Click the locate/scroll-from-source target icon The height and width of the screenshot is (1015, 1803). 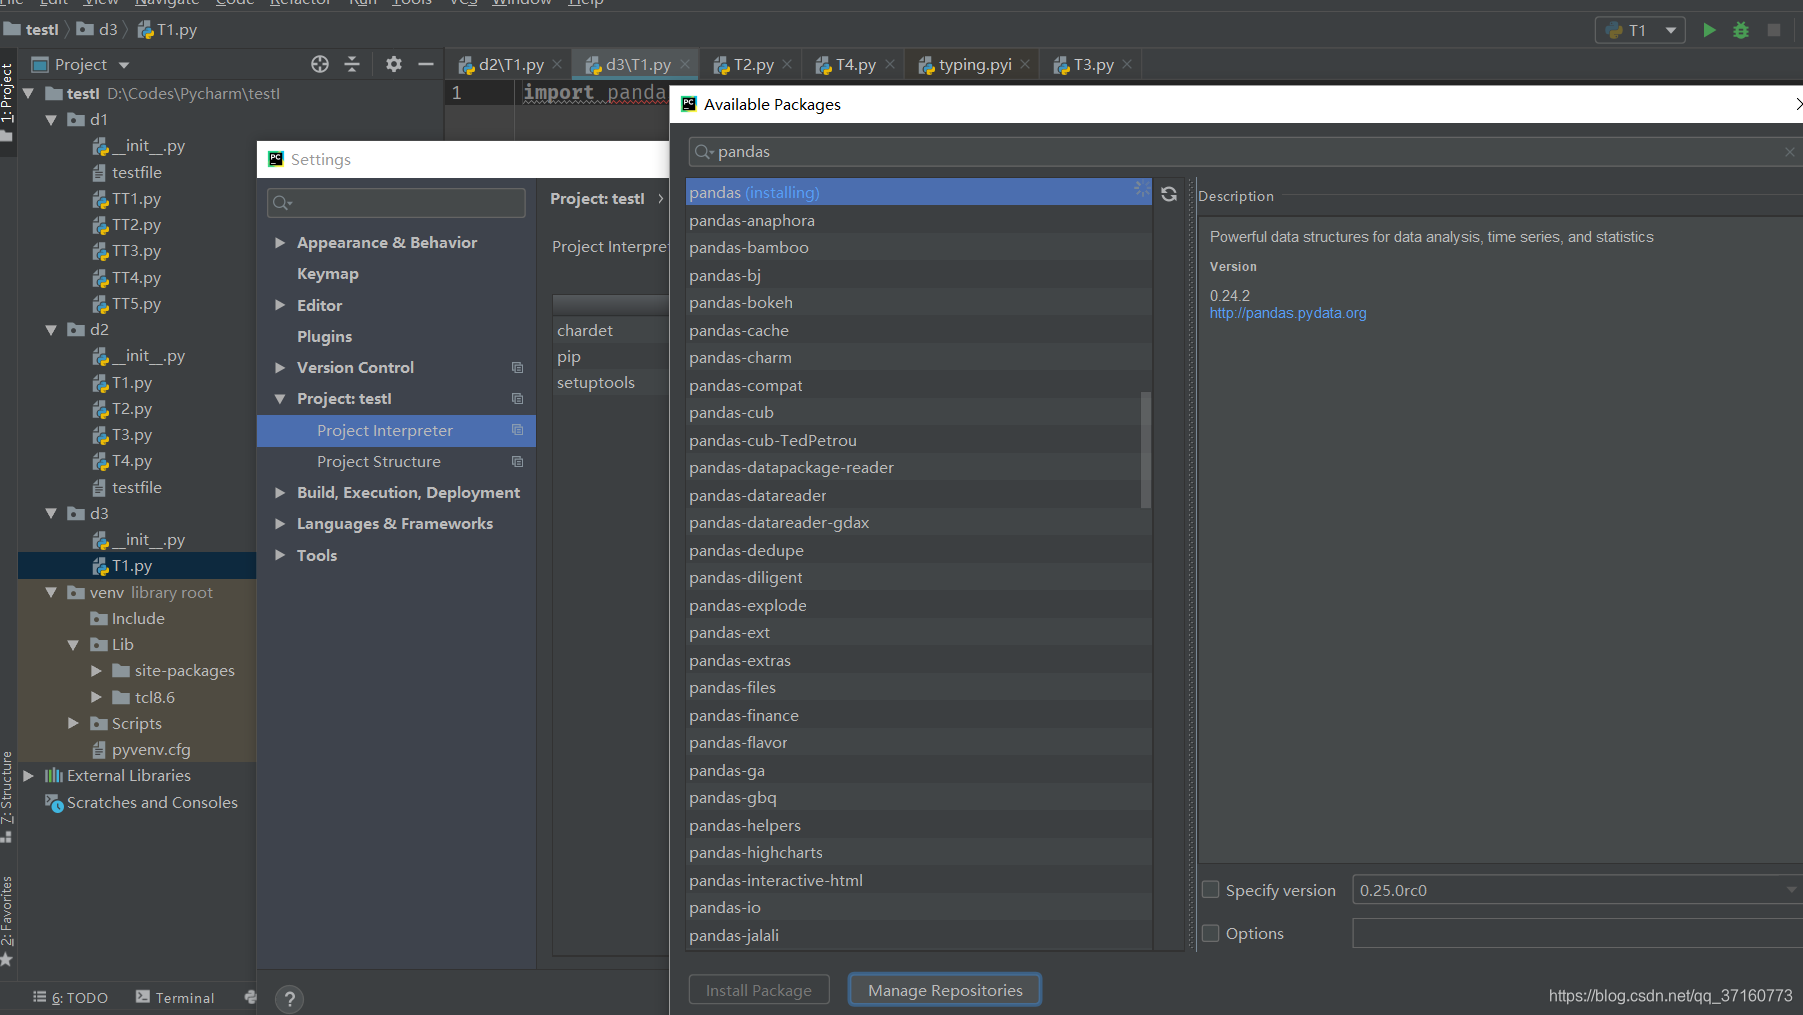320,64
